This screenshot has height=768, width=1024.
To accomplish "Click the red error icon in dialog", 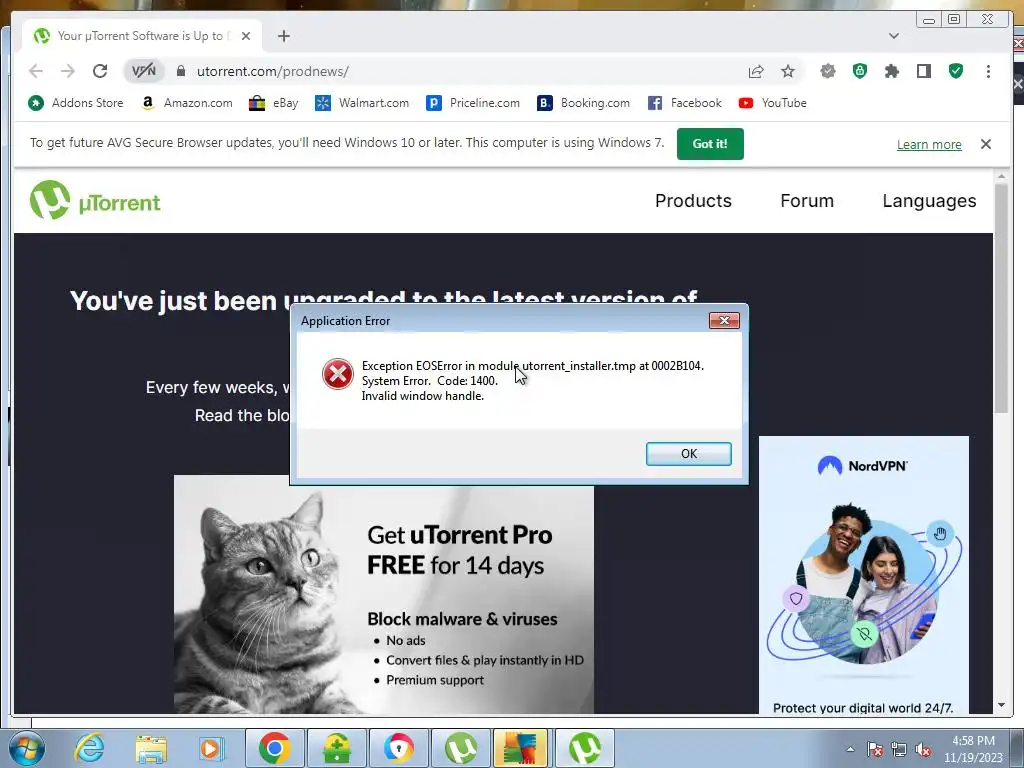I will 338,374.
